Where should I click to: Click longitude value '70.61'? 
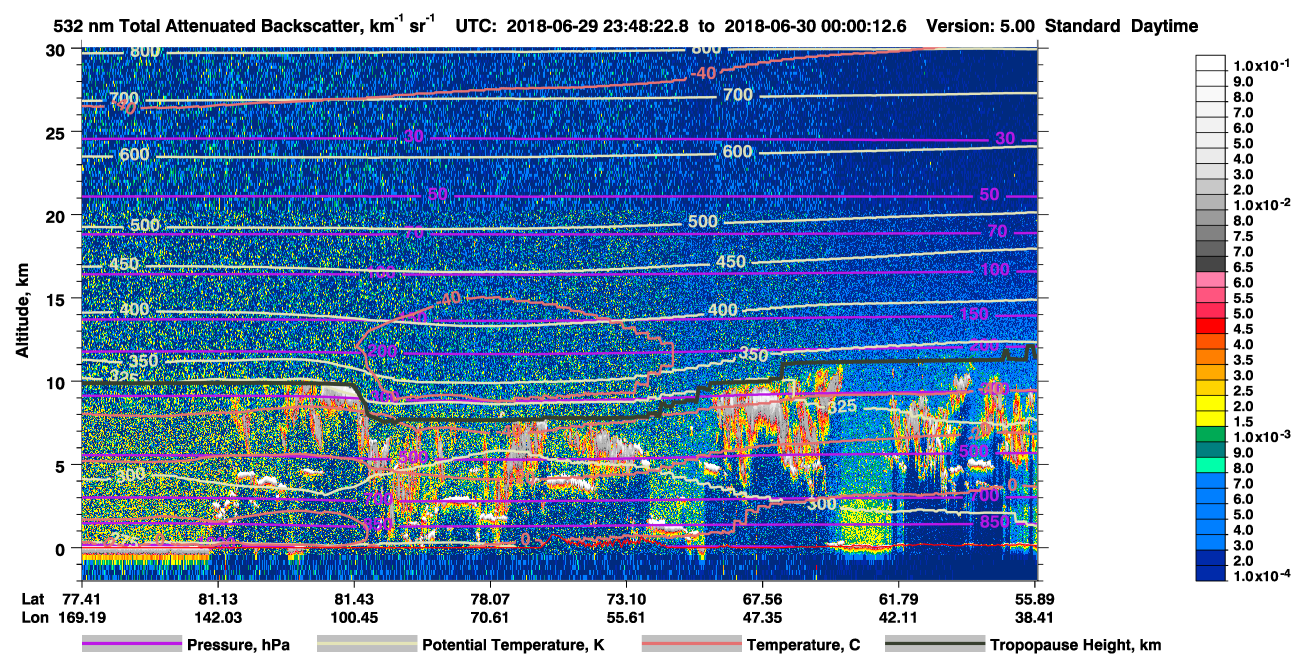pyautogui.click(x=490, y=617)
